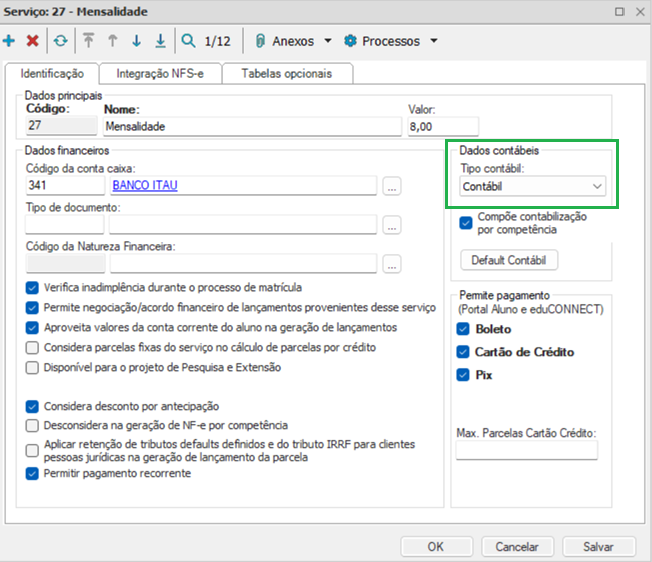Toggle Aproveita valores da conta corrente checkbox
The height and width of the screenshot is (562, 652).
tap(32, 328)
